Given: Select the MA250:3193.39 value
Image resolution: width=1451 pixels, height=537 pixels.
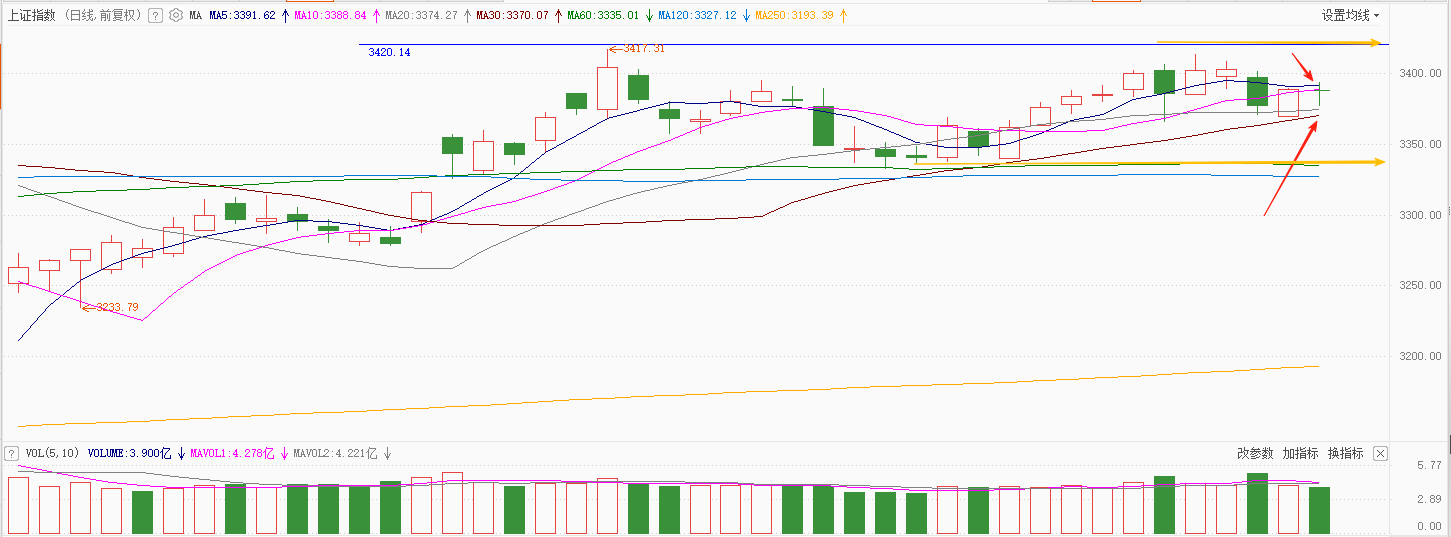Looking at the screenshot, I should [x=794, y=16].
